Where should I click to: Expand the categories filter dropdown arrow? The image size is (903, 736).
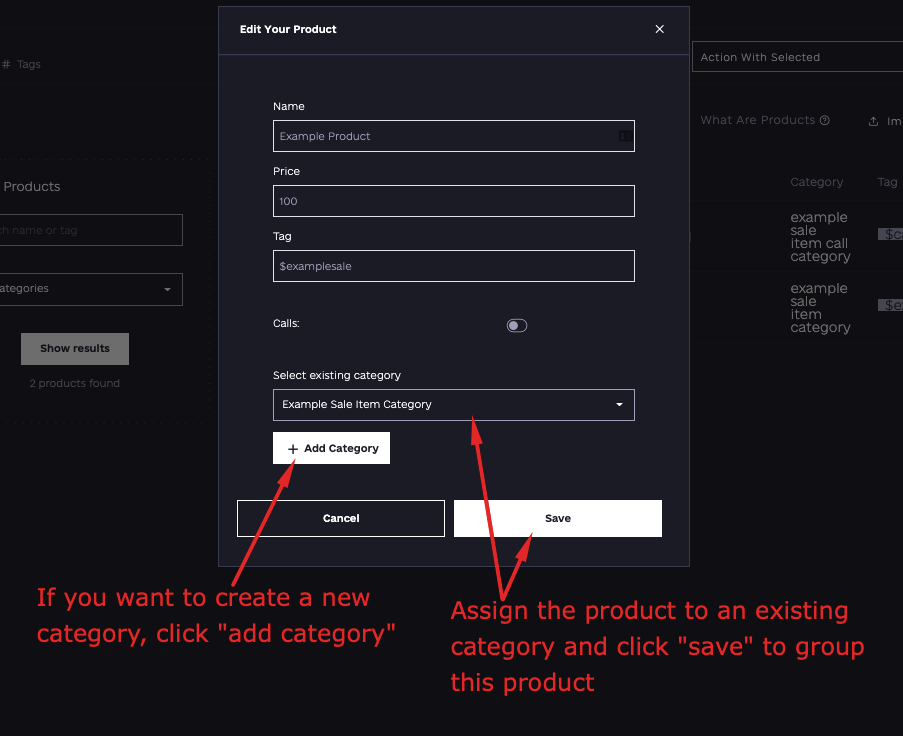pos(167,289)
